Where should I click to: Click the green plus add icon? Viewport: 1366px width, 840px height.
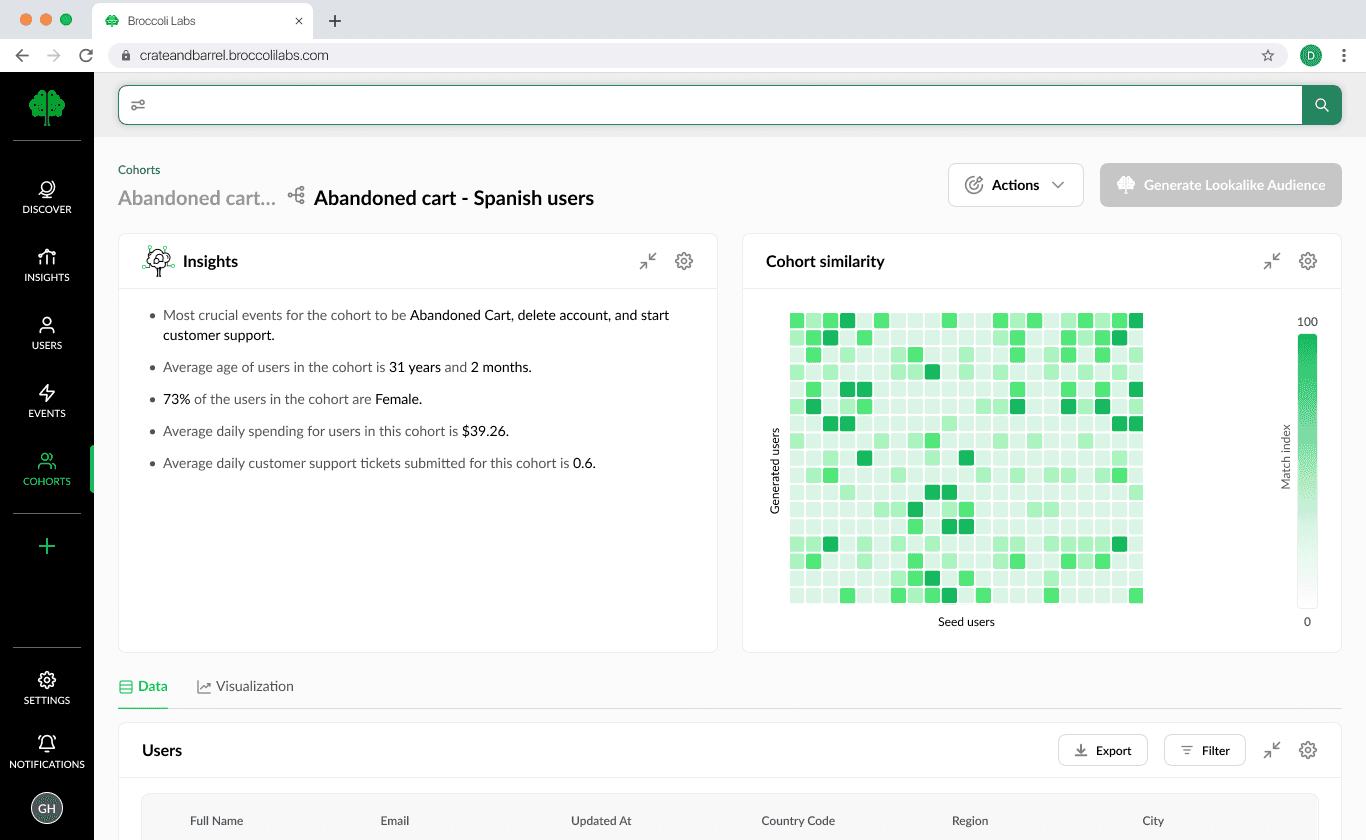click(x=47, y=546)
